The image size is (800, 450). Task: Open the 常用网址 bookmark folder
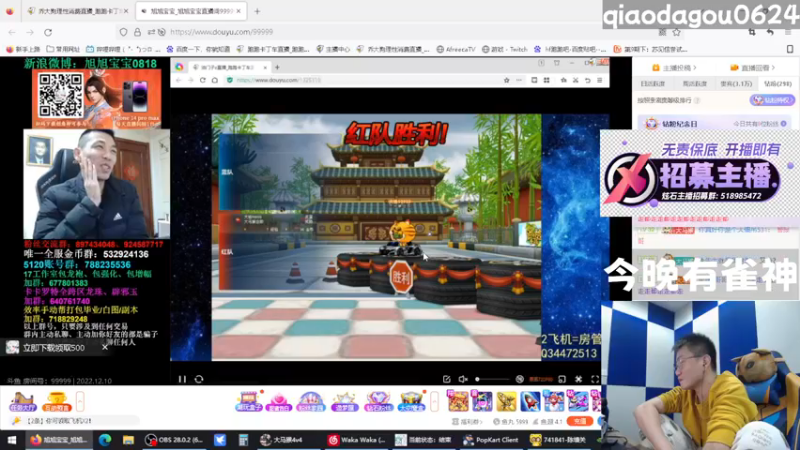pos(63,49)
